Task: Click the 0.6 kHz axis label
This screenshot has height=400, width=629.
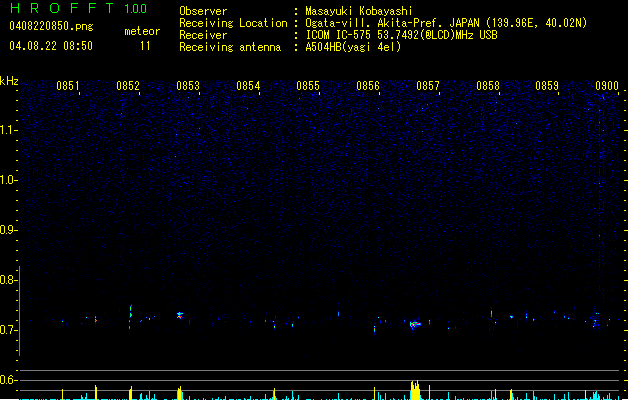Action: point(8,380)
